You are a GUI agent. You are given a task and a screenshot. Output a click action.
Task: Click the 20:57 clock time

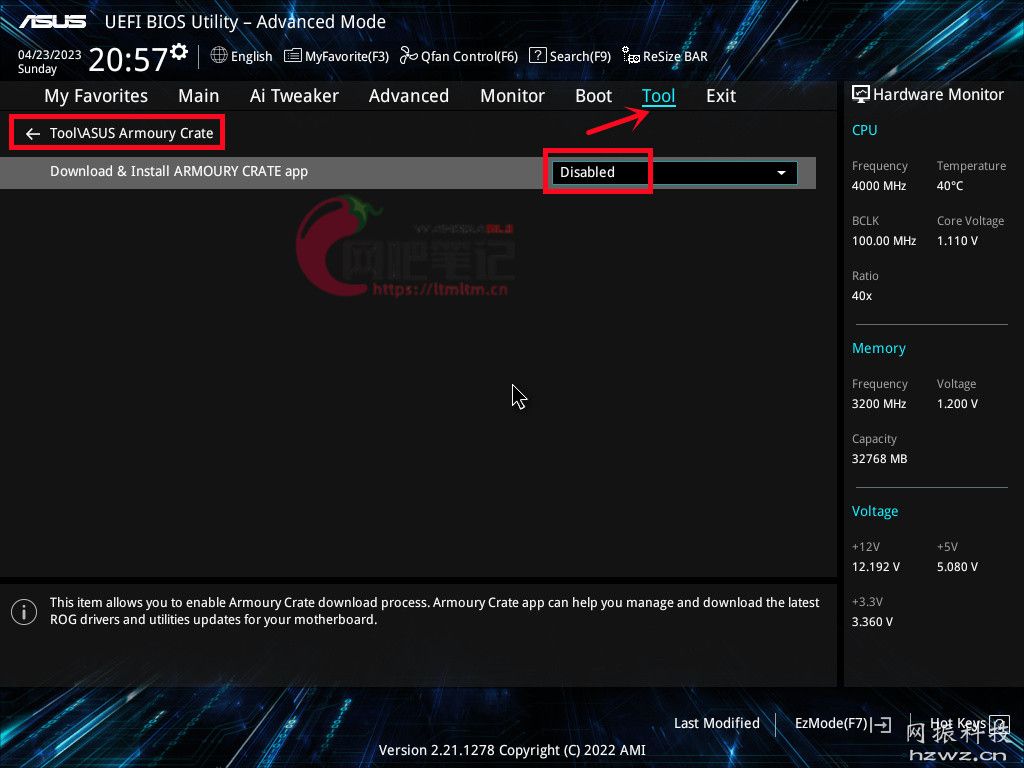[x=128, y=59]
